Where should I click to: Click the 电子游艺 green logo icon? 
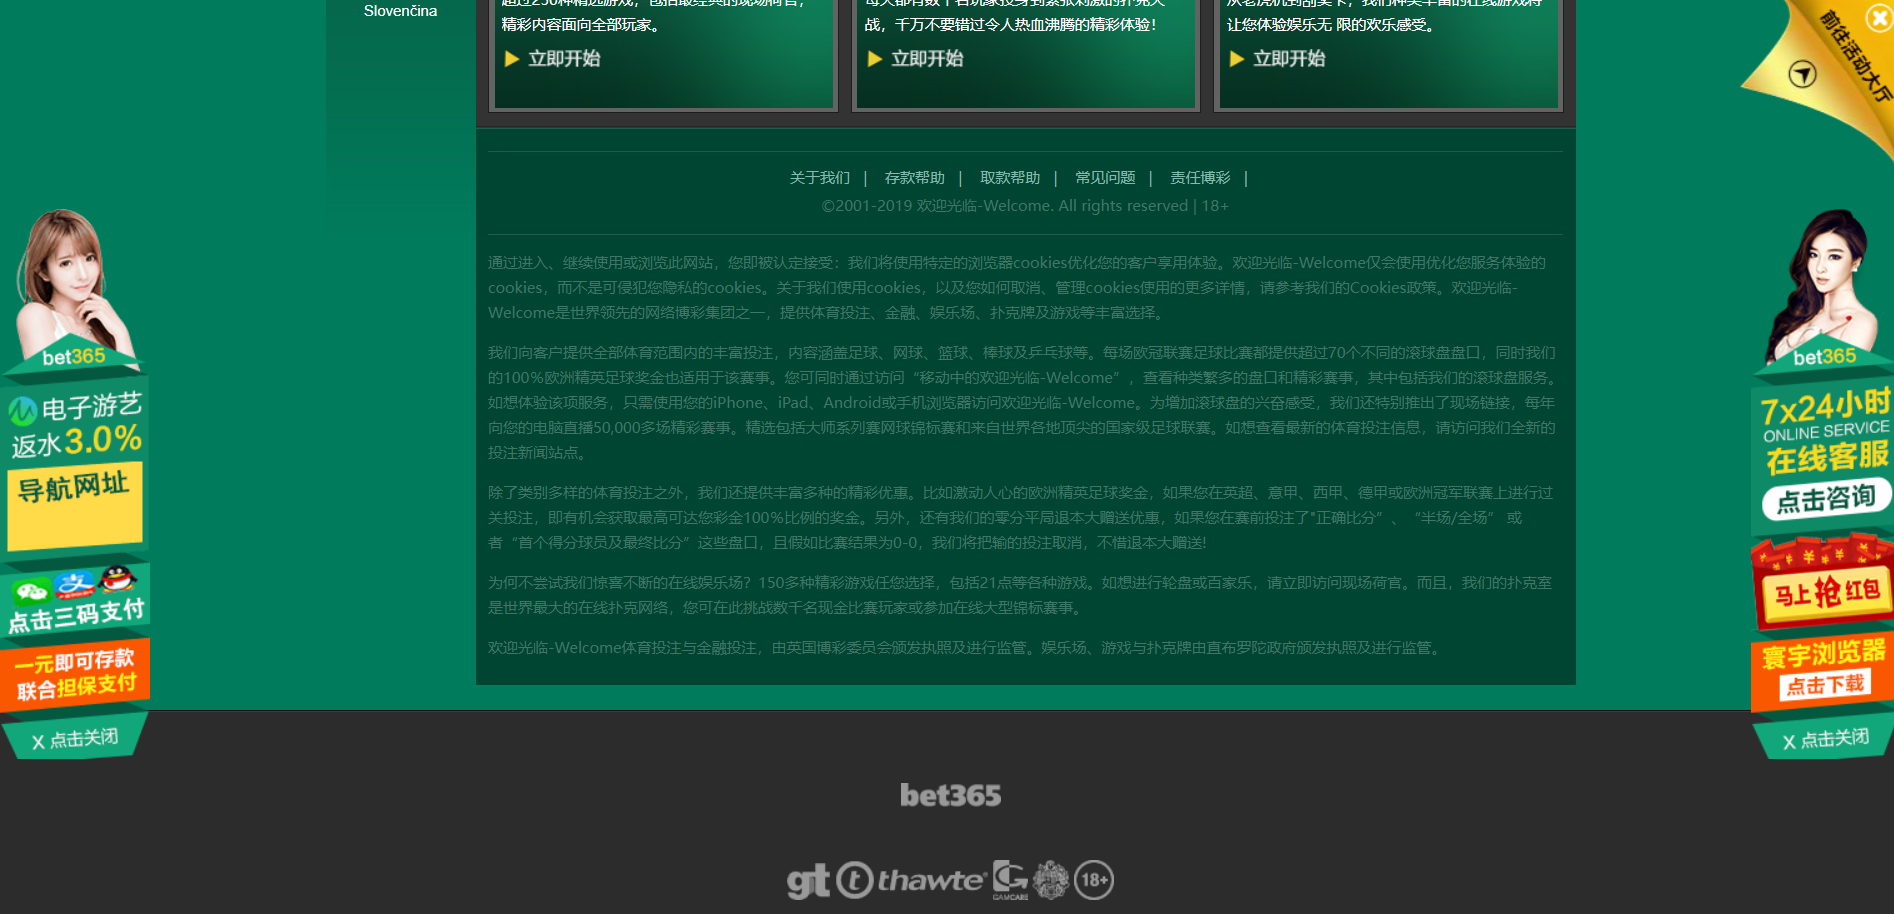point(23,411)
